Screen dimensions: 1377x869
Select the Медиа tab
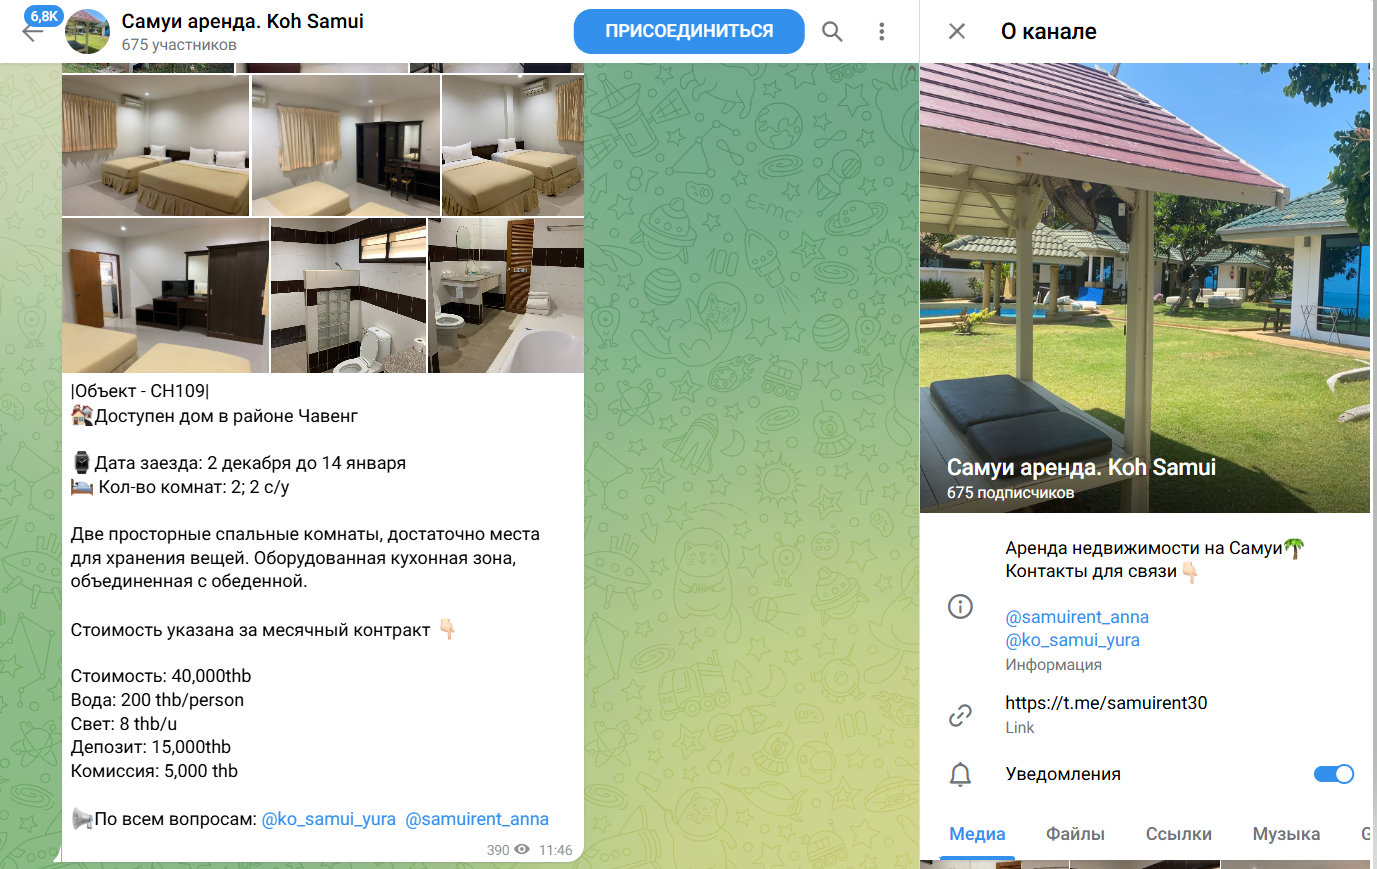[977, 834]
